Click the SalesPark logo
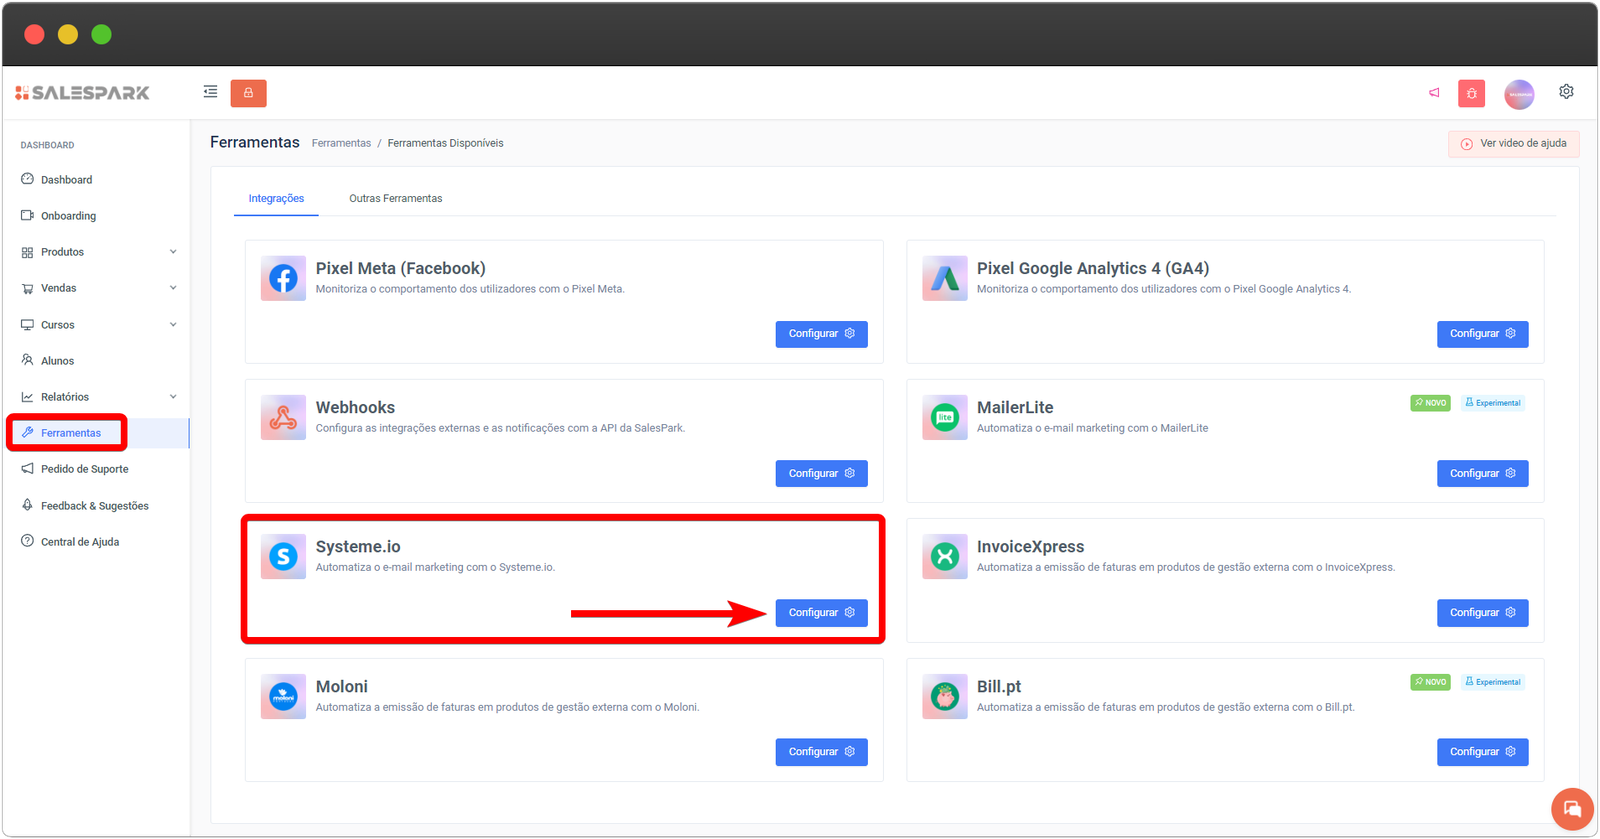The image size is (1600, 839). point(83,93)
